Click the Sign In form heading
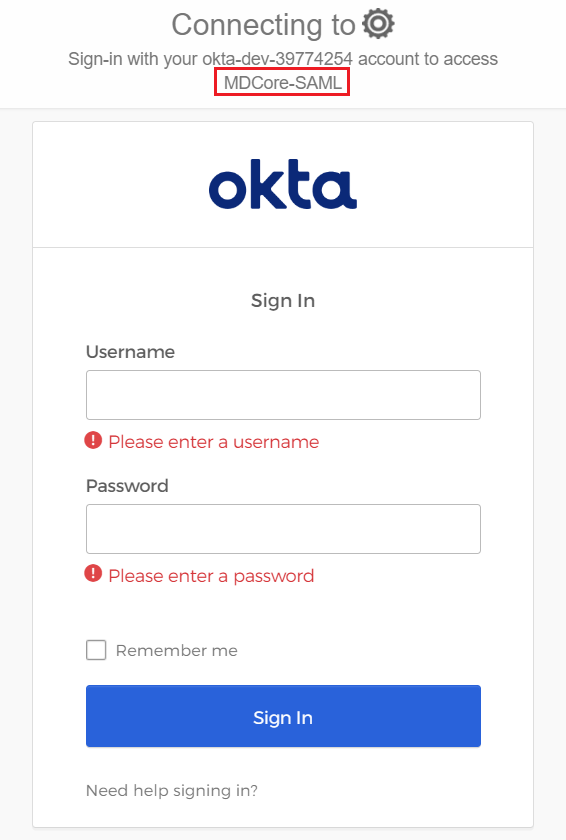Screen dimensions: 566x840 pyautogui.click(x=283, y=301)
